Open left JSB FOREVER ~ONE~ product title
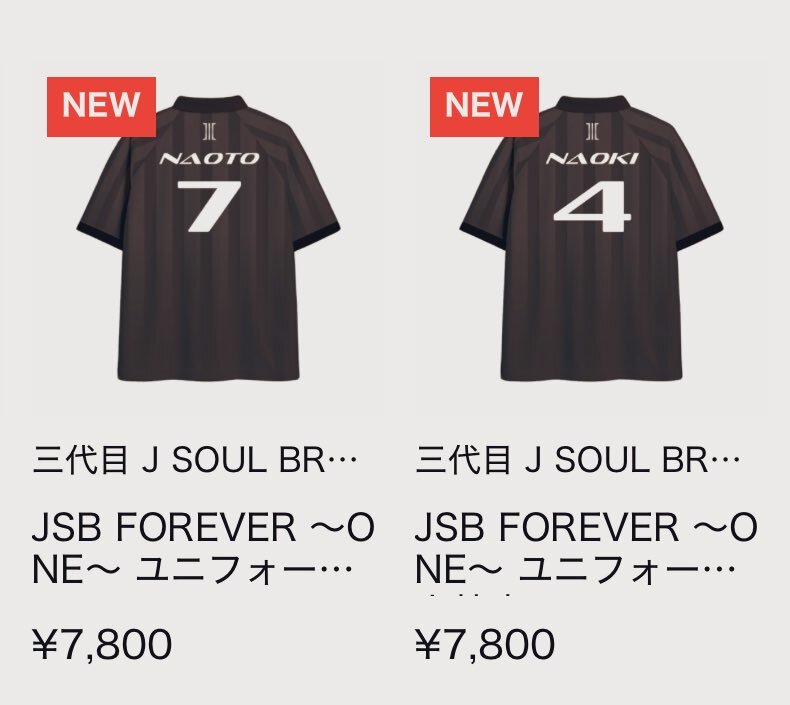 pyautogui.click(x=203, y=548)
